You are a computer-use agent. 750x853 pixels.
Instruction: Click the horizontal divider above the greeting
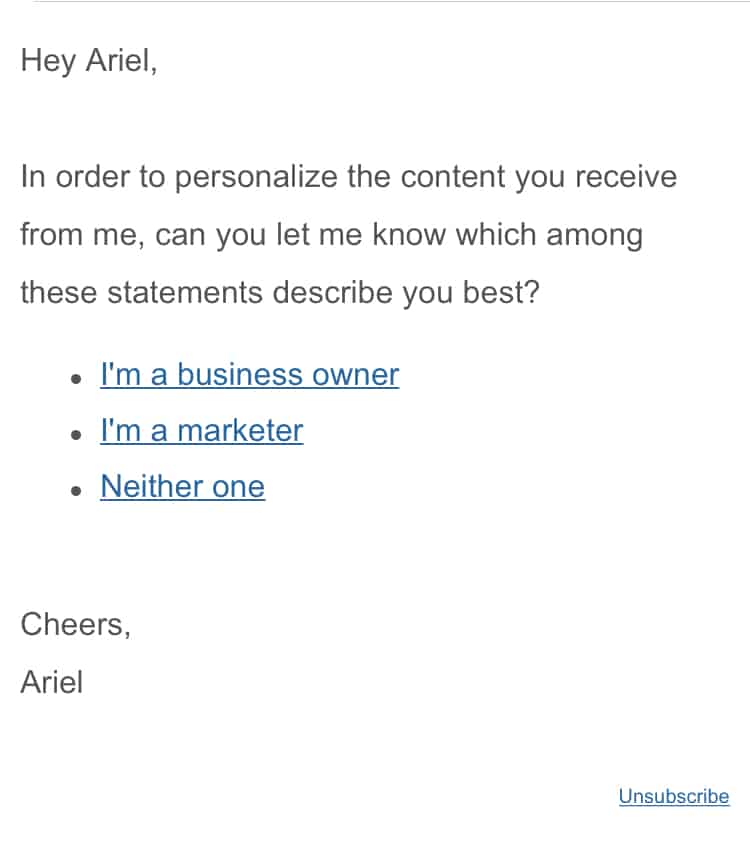pyautogui.click(x=391, y=2)
